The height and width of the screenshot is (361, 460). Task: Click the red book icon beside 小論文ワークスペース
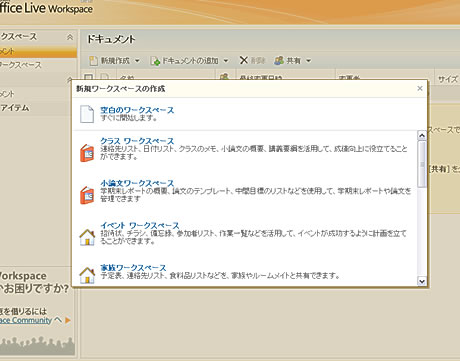point(87,195)
